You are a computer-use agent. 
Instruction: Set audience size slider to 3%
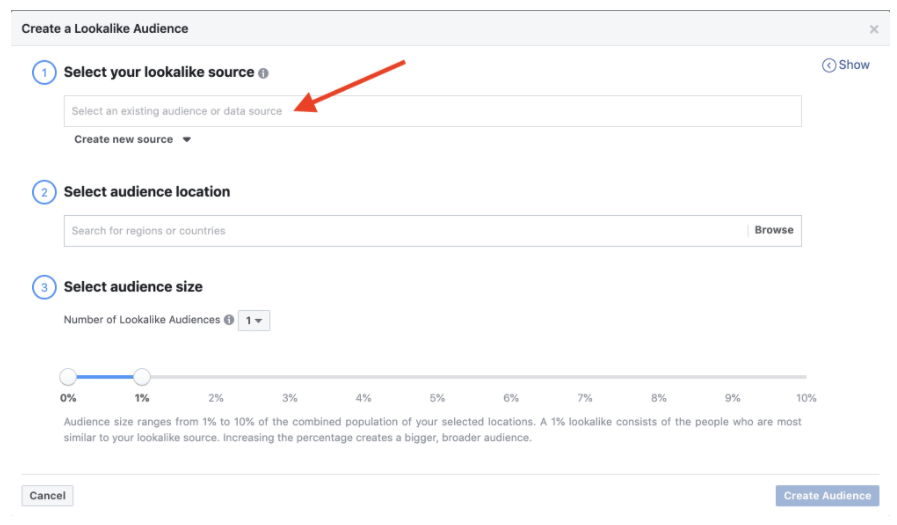click(290, 377)
